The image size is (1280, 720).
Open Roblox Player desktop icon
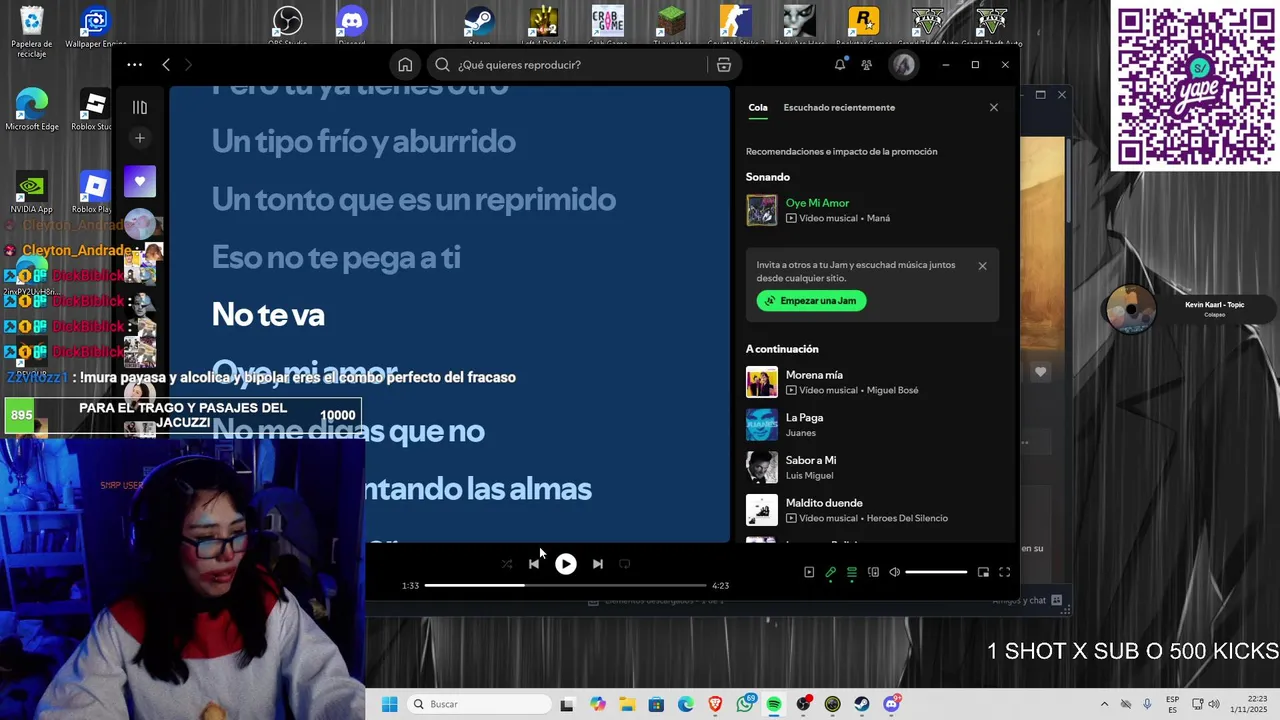94,192
